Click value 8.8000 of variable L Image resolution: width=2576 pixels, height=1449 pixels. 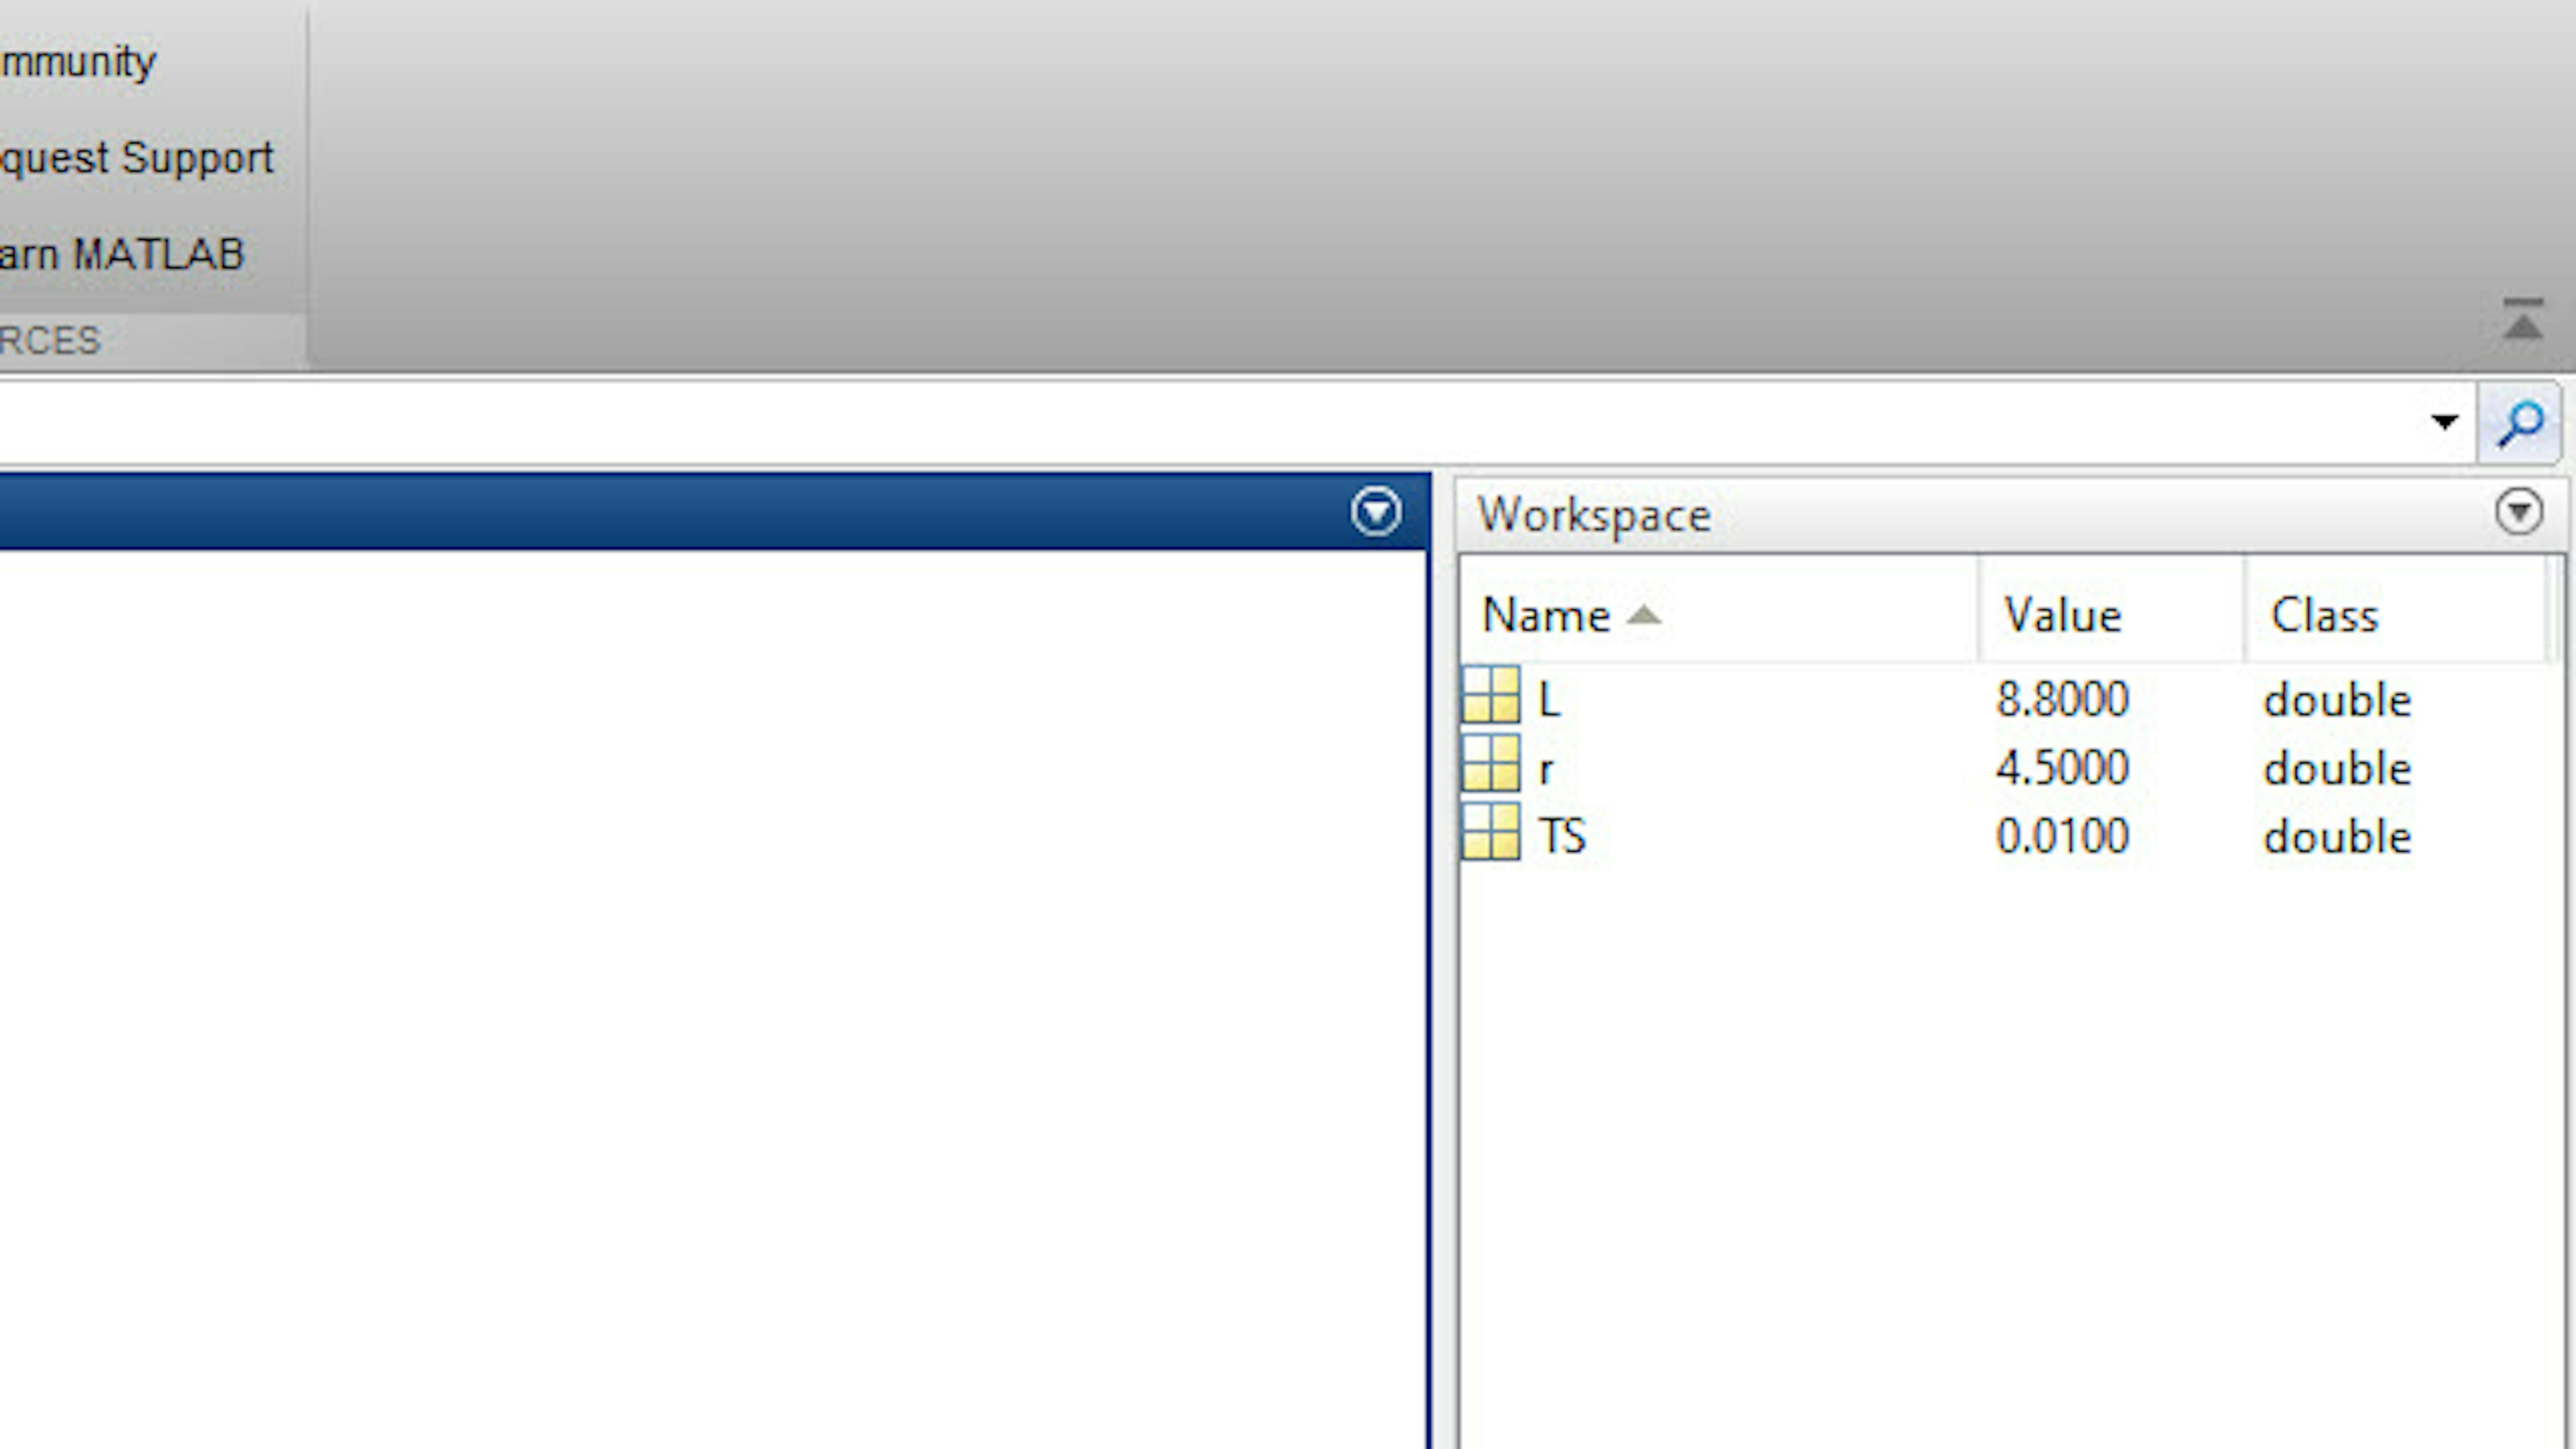(x=2062, y=699)
